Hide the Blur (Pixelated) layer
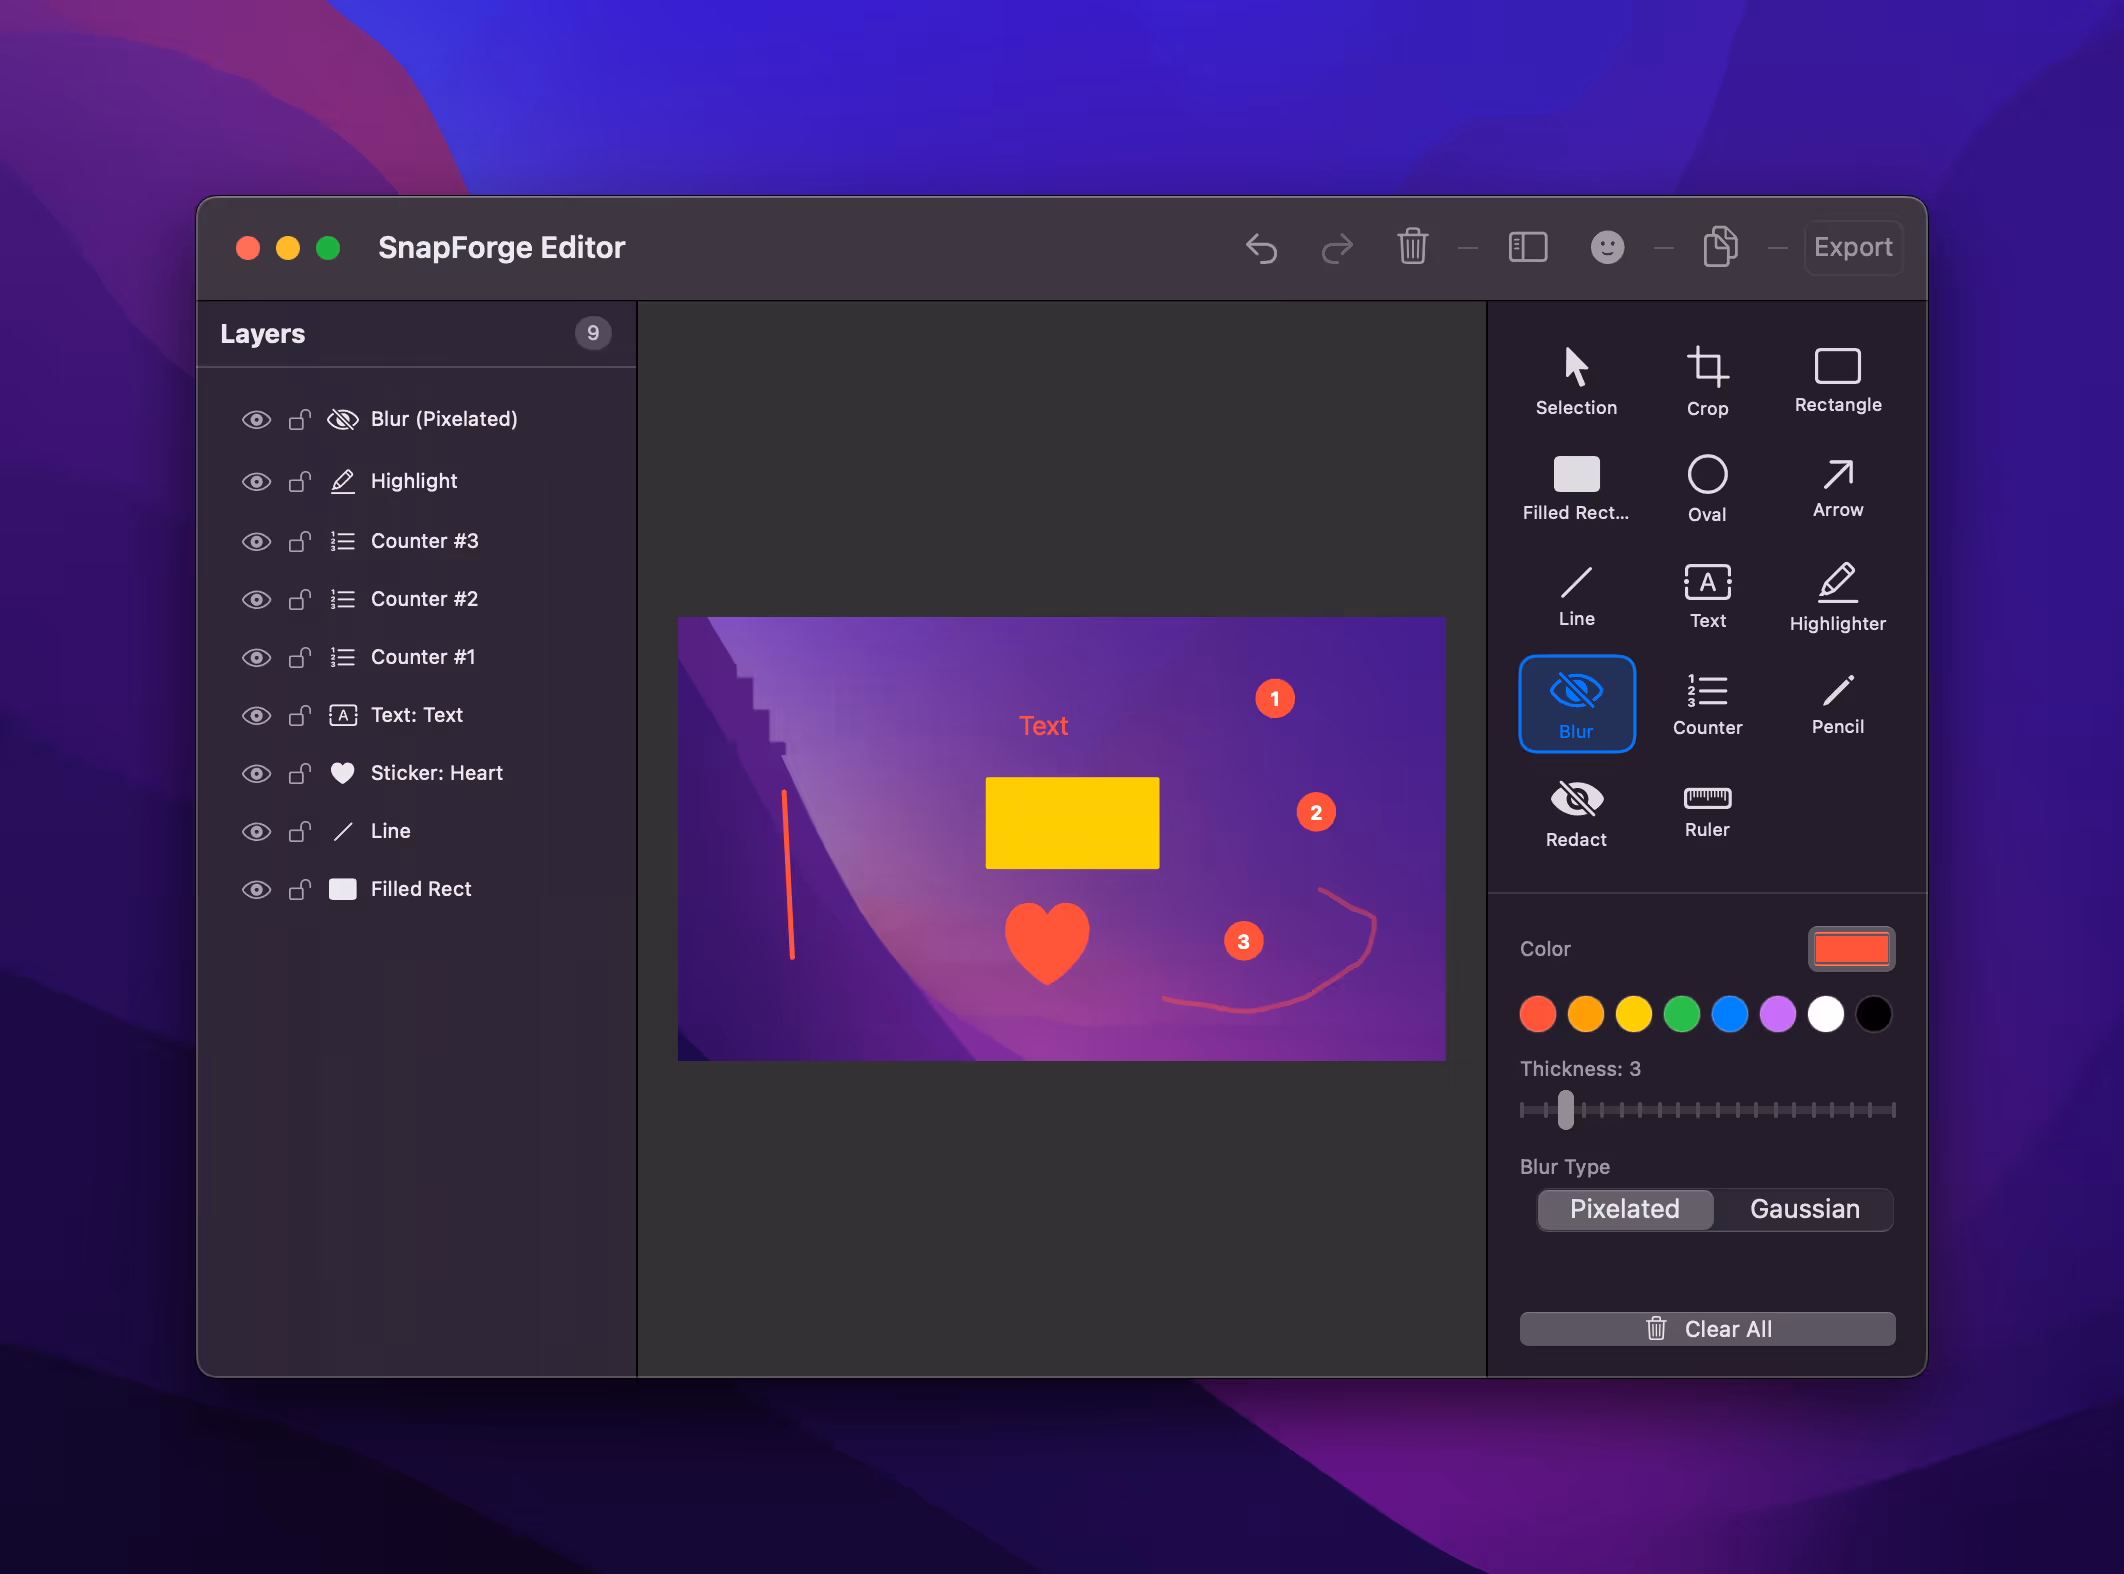This screenshot has height=1574, width=2124. [x=256, y=420]
